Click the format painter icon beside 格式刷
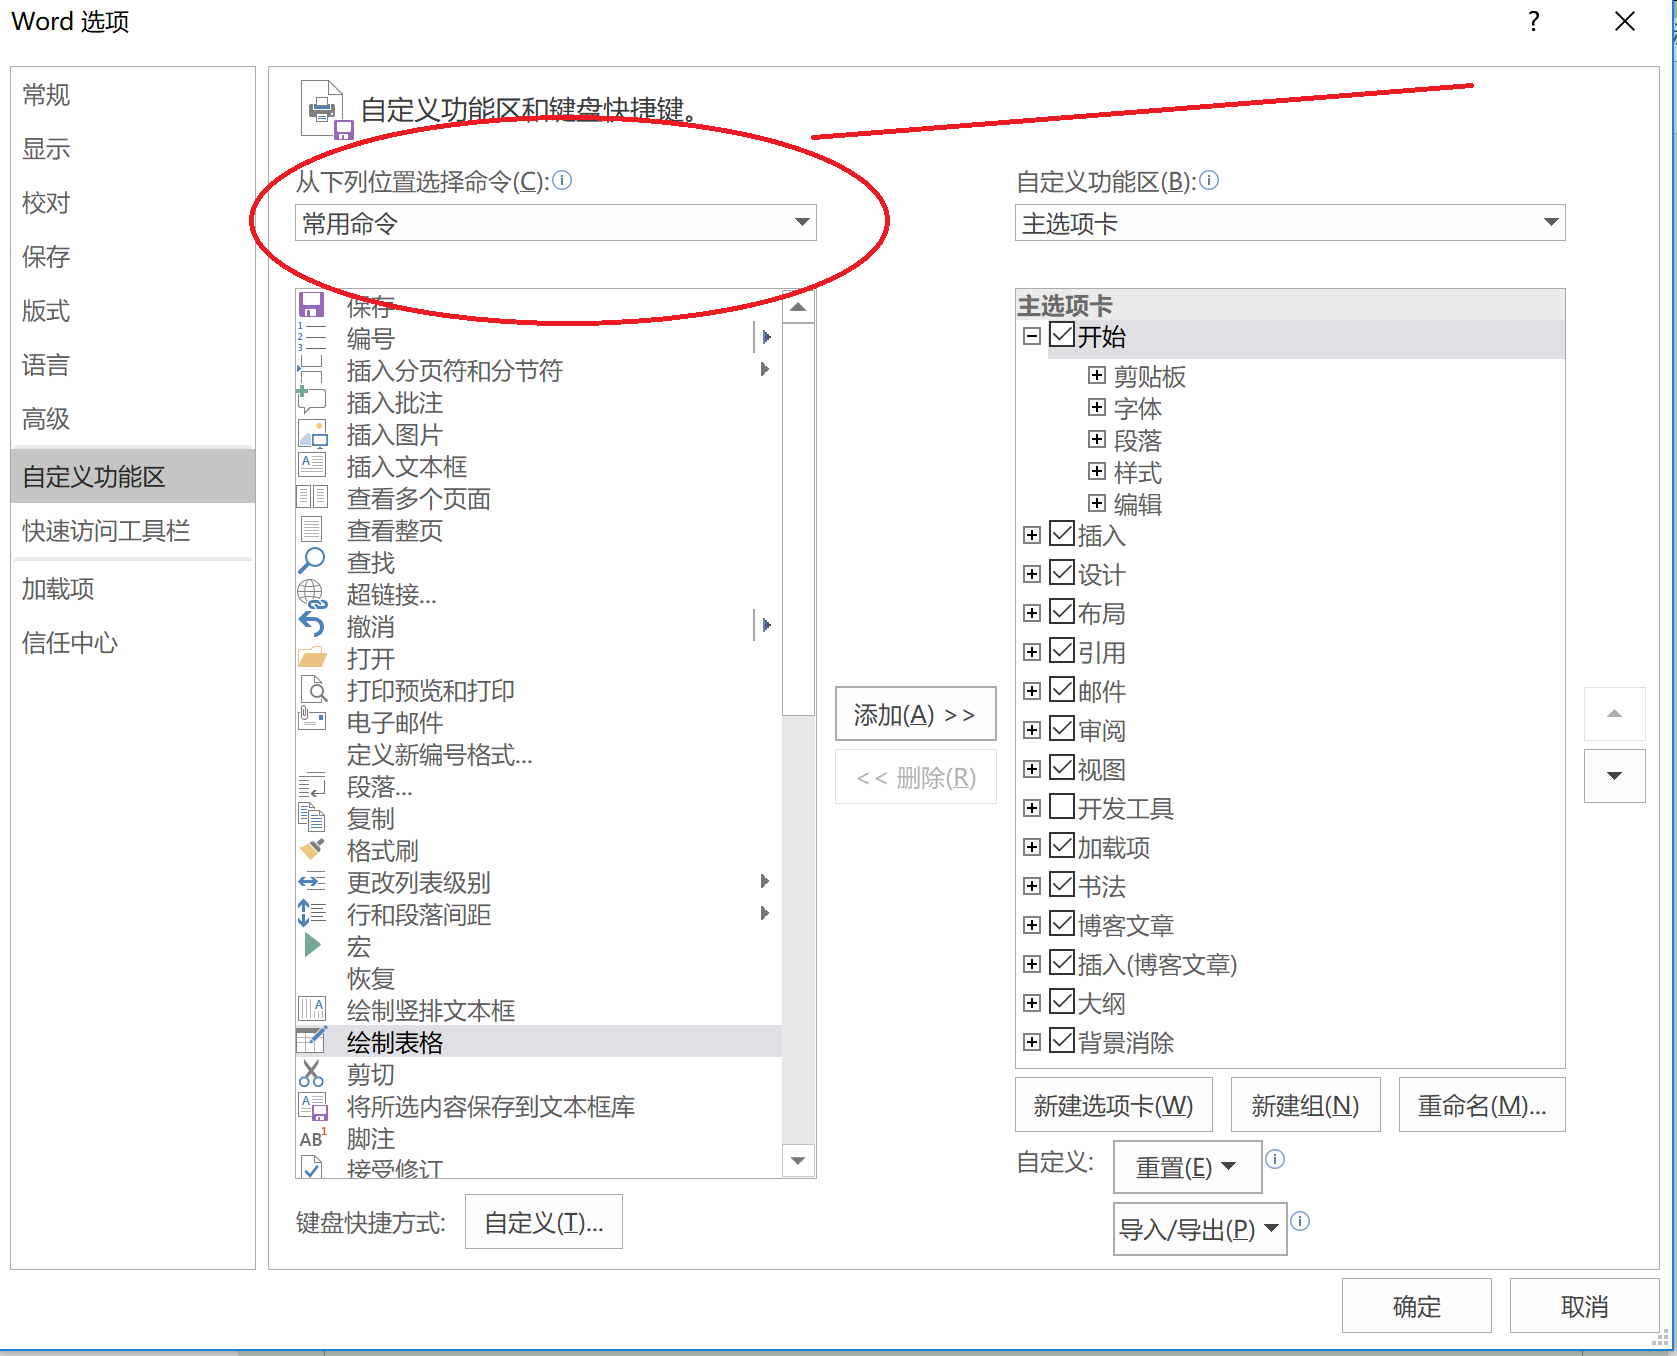The height and width of the screenshot is (1356, 1677). click(x=312, y=849)
